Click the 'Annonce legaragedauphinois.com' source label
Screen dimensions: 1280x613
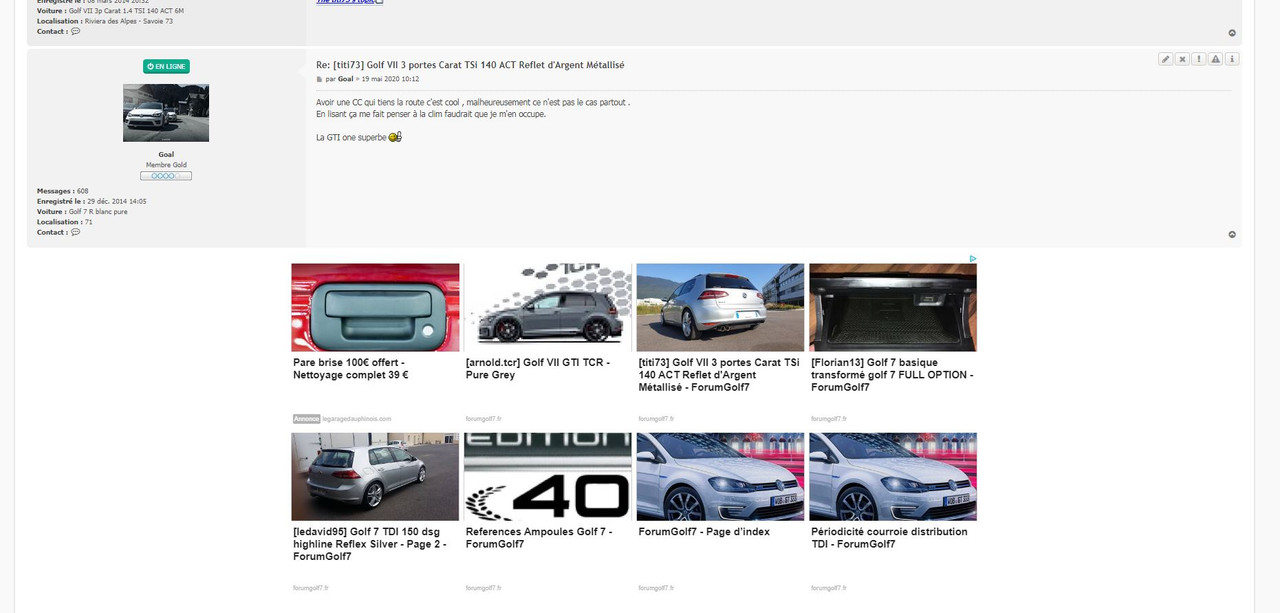tap(342, 419)
